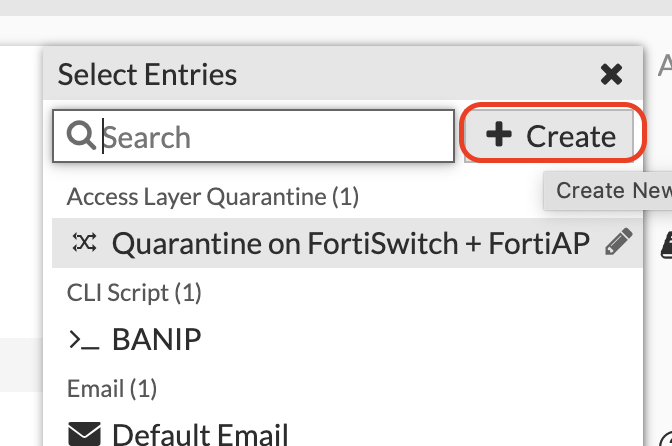
Task: Click the round icon right of Default Email
Action: 666,439
